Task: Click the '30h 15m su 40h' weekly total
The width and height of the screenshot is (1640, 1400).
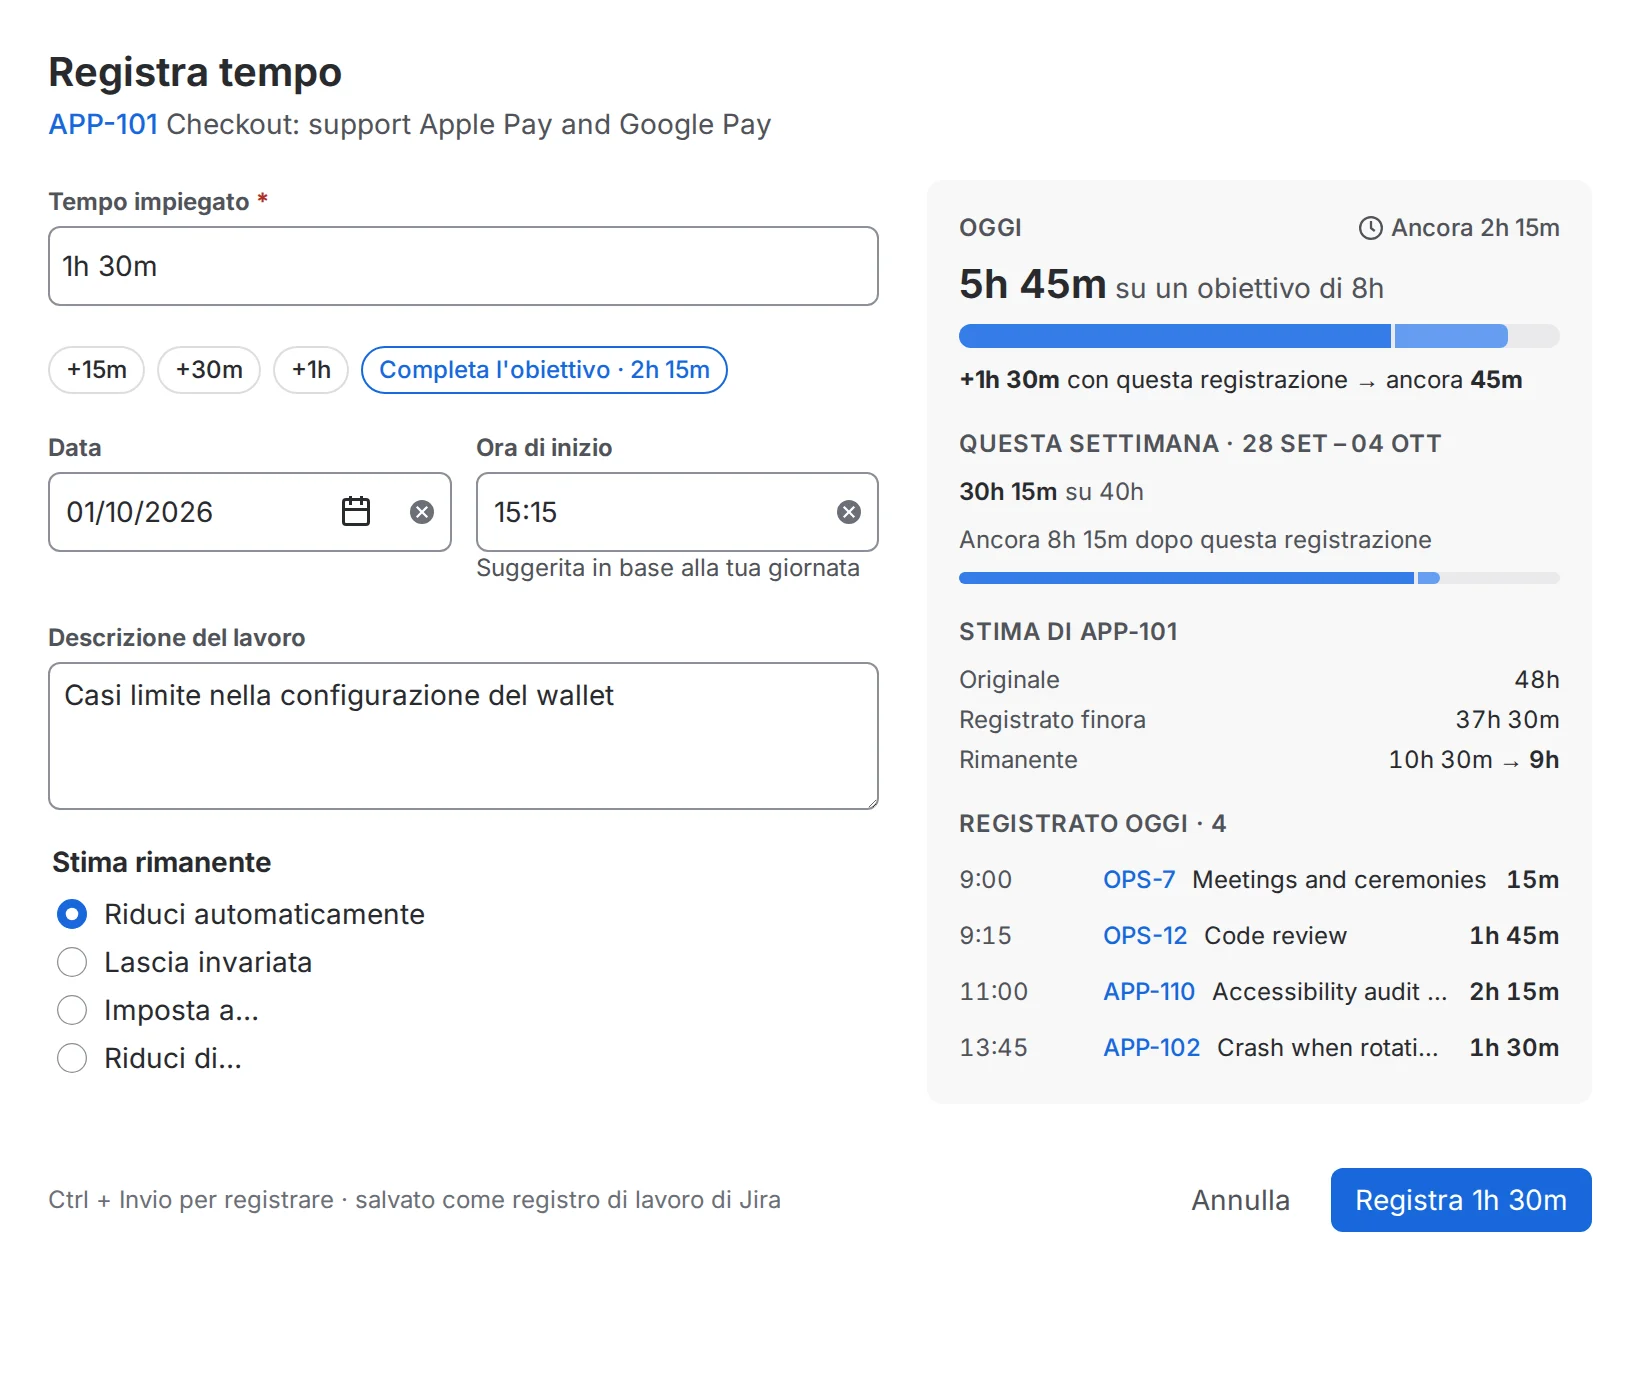Action: (1051, 492)
